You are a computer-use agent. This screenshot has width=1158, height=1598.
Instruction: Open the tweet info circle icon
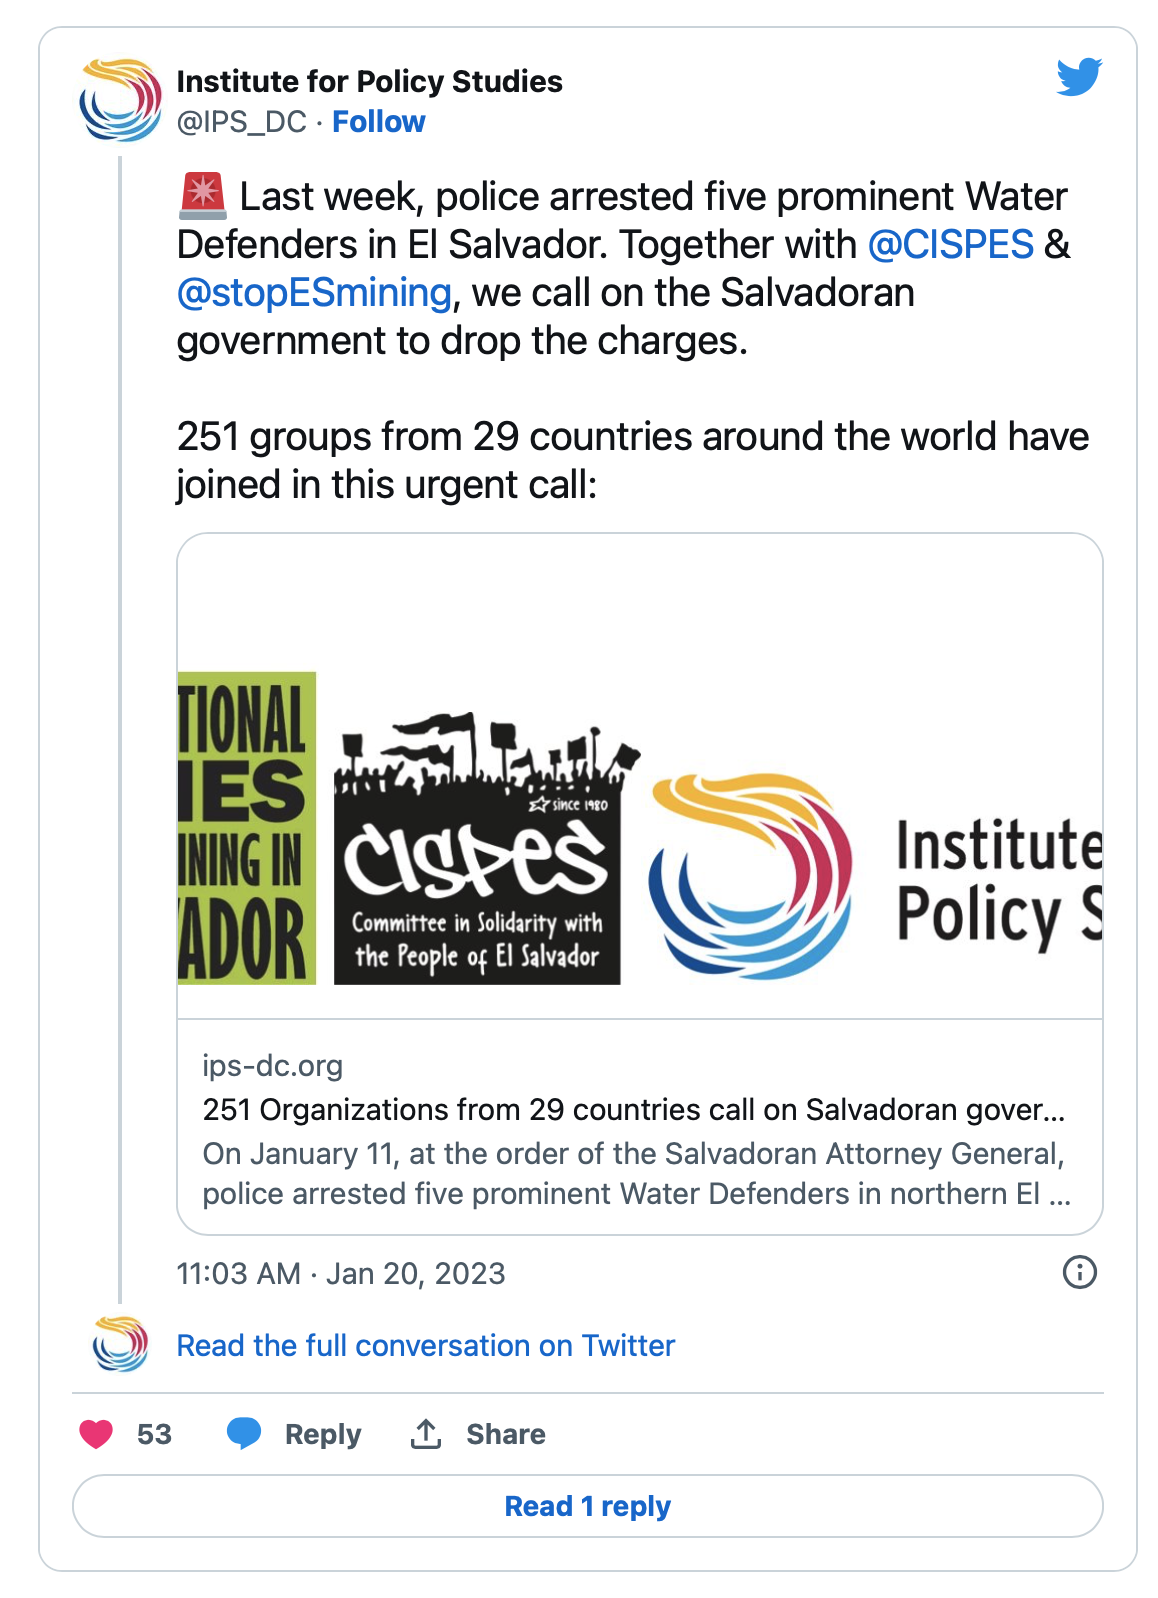tap(1079, 1273)
